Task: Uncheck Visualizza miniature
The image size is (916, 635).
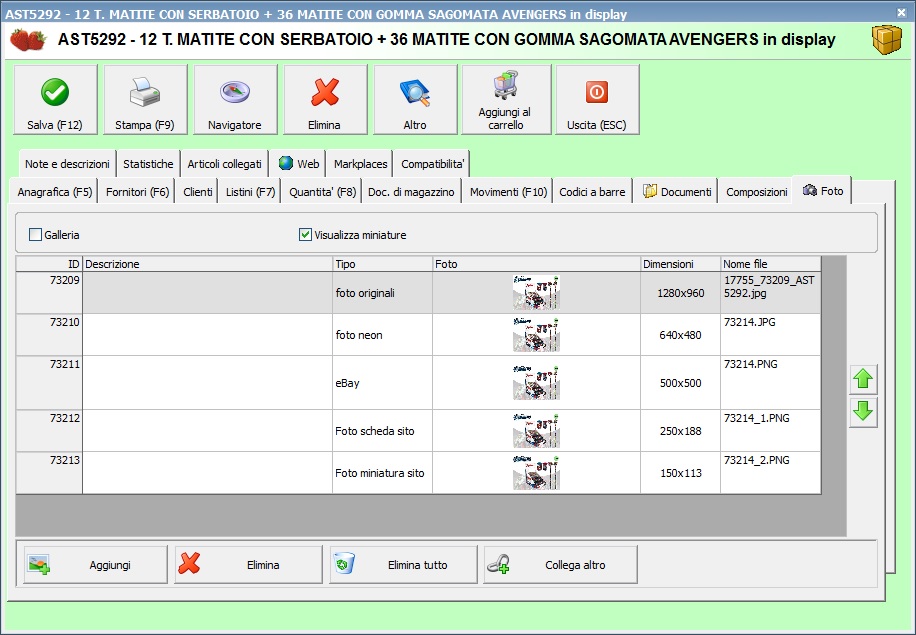Action: click(305, 235)
